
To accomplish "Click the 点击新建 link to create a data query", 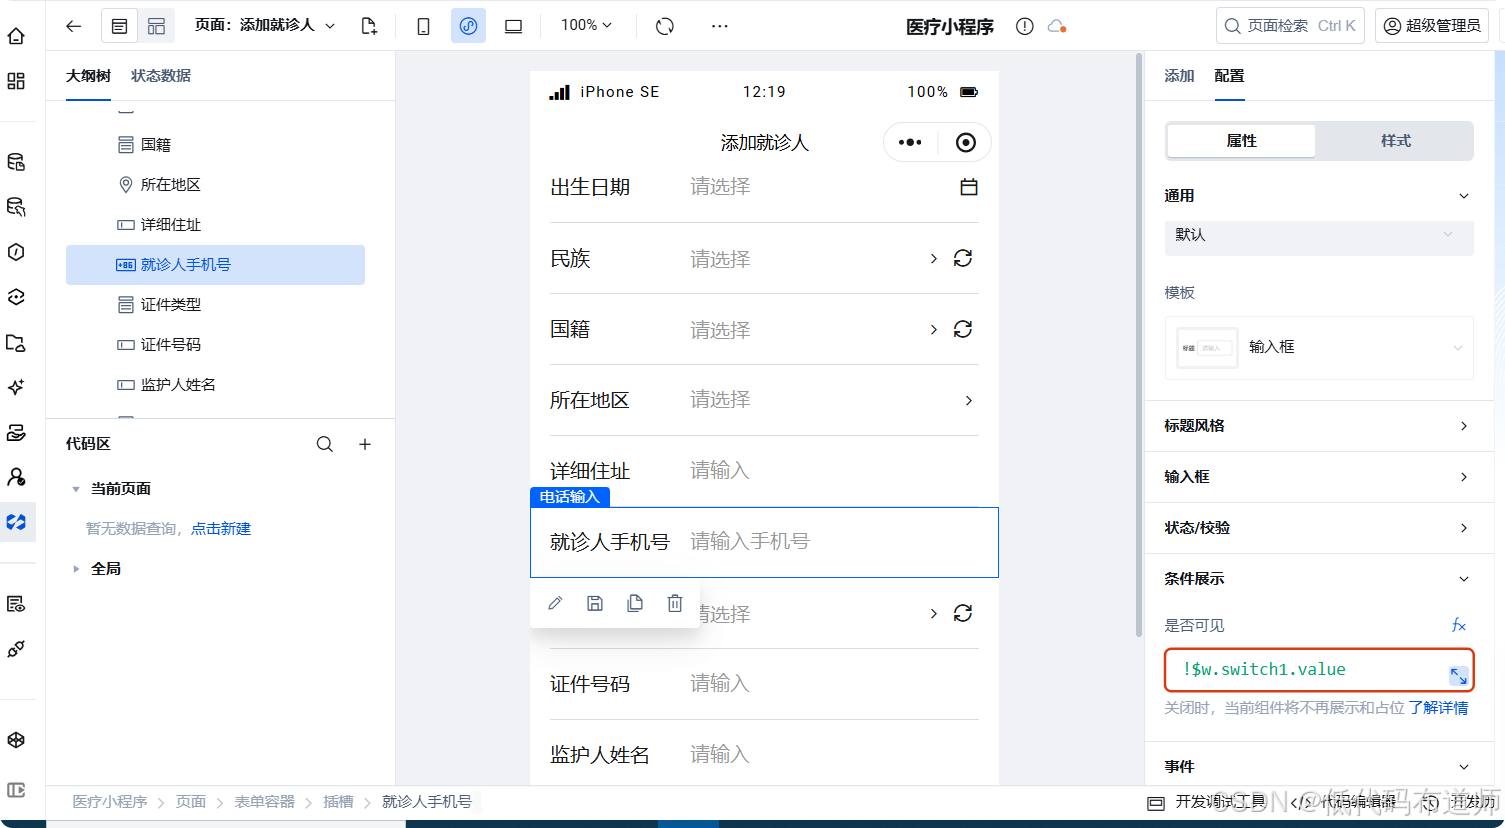I will 222,528.
